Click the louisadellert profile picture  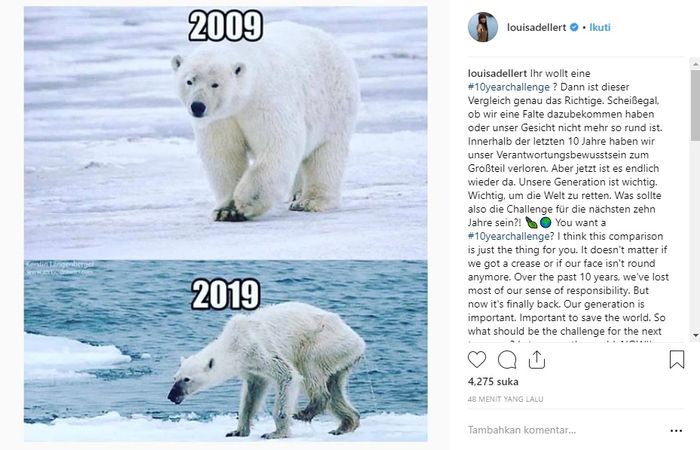click(x=483, y=28)
